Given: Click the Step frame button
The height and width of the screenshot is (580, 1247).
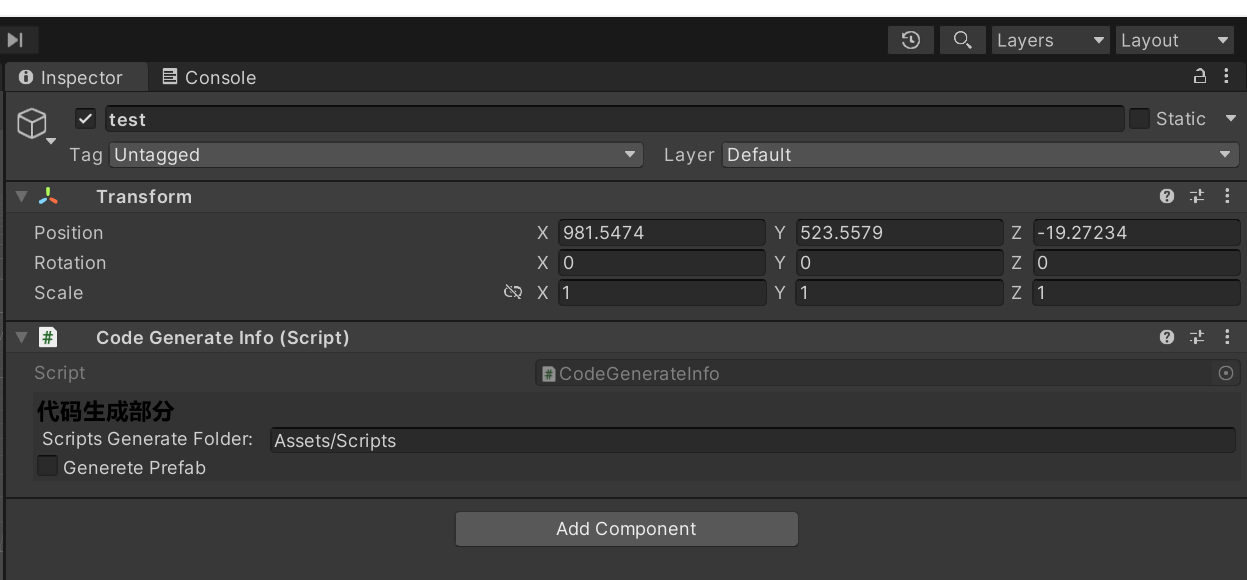Looking at the screenshot, I should click(15, 40).
